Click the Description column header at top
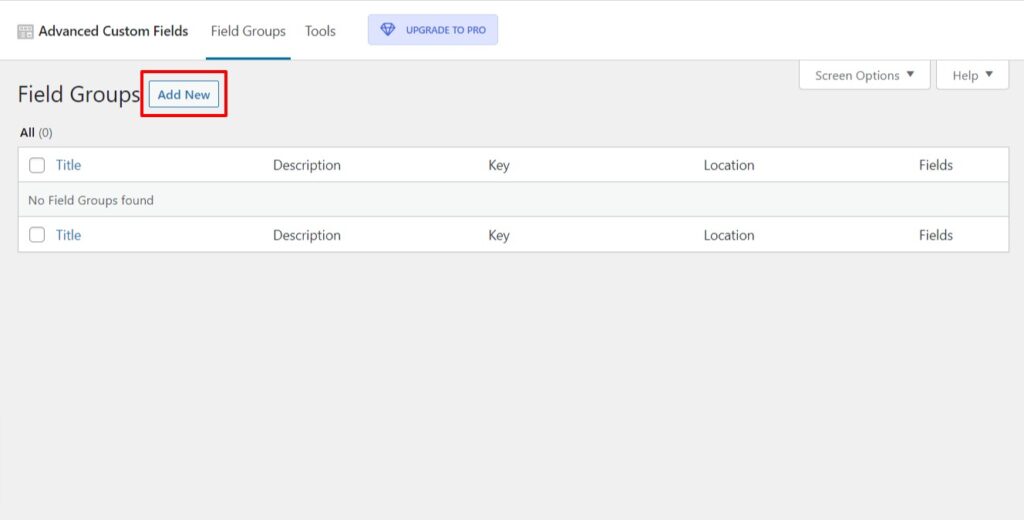This screenshot has width=1024, height=520. click(307, 165)
